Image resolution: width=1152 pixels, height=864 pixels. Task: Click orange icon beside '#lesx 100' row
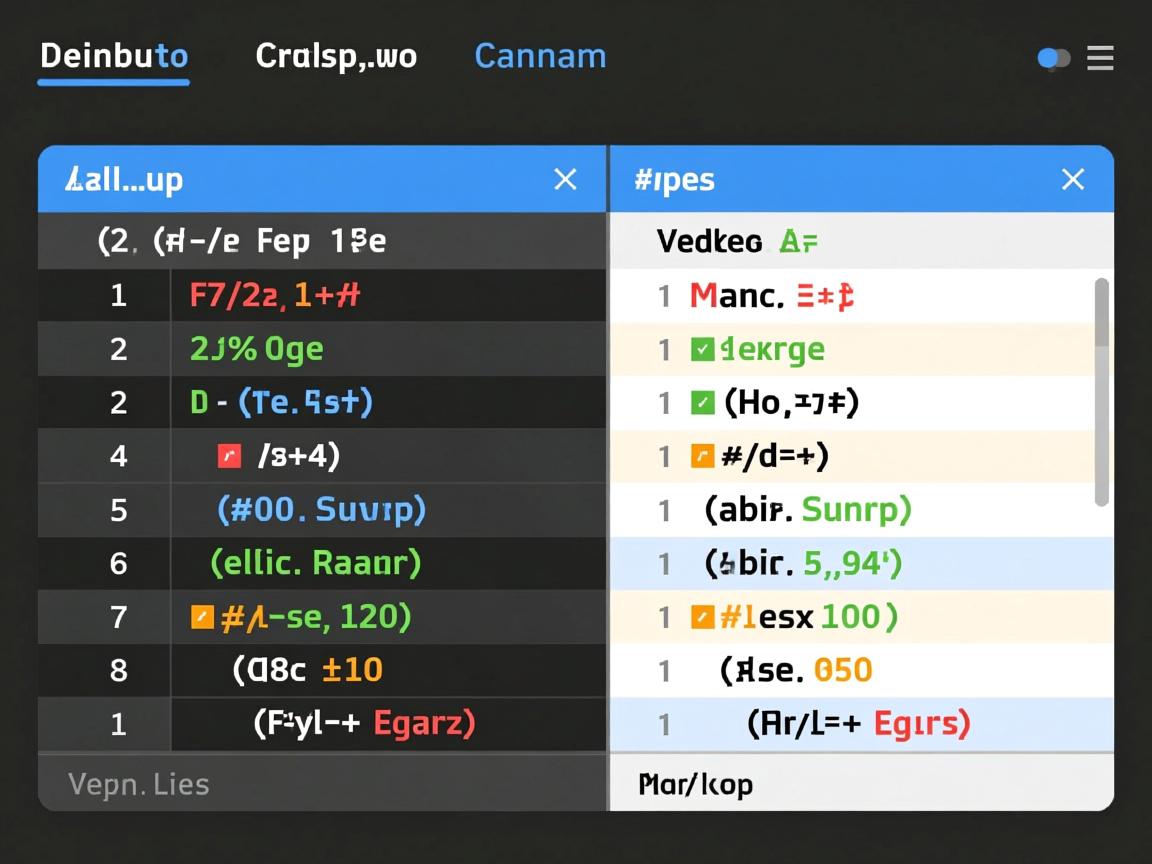point(702,617)
